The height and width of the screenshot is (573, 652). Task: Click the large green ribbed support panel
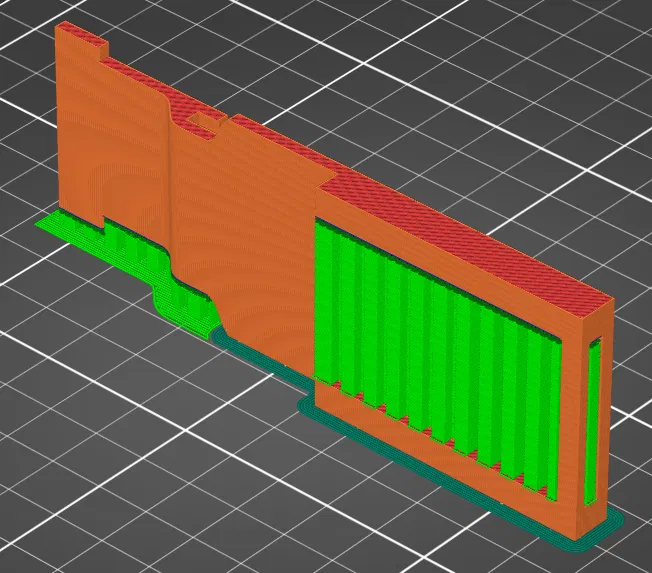[437, 358]
